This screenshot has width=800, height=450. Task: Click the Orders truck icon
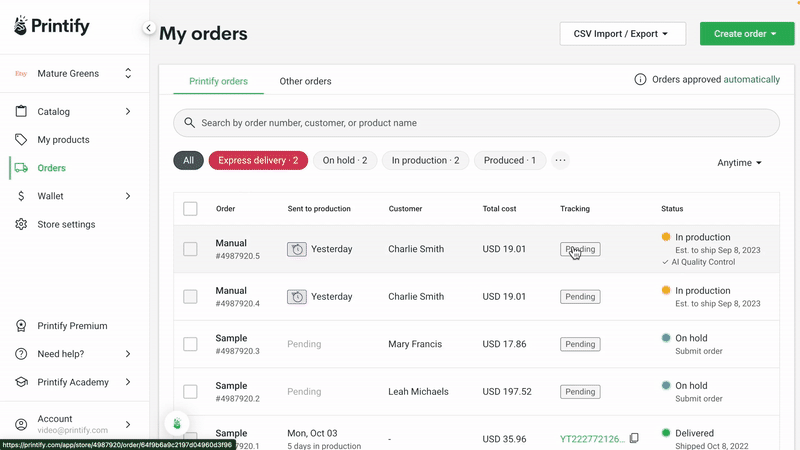point(21,168)
